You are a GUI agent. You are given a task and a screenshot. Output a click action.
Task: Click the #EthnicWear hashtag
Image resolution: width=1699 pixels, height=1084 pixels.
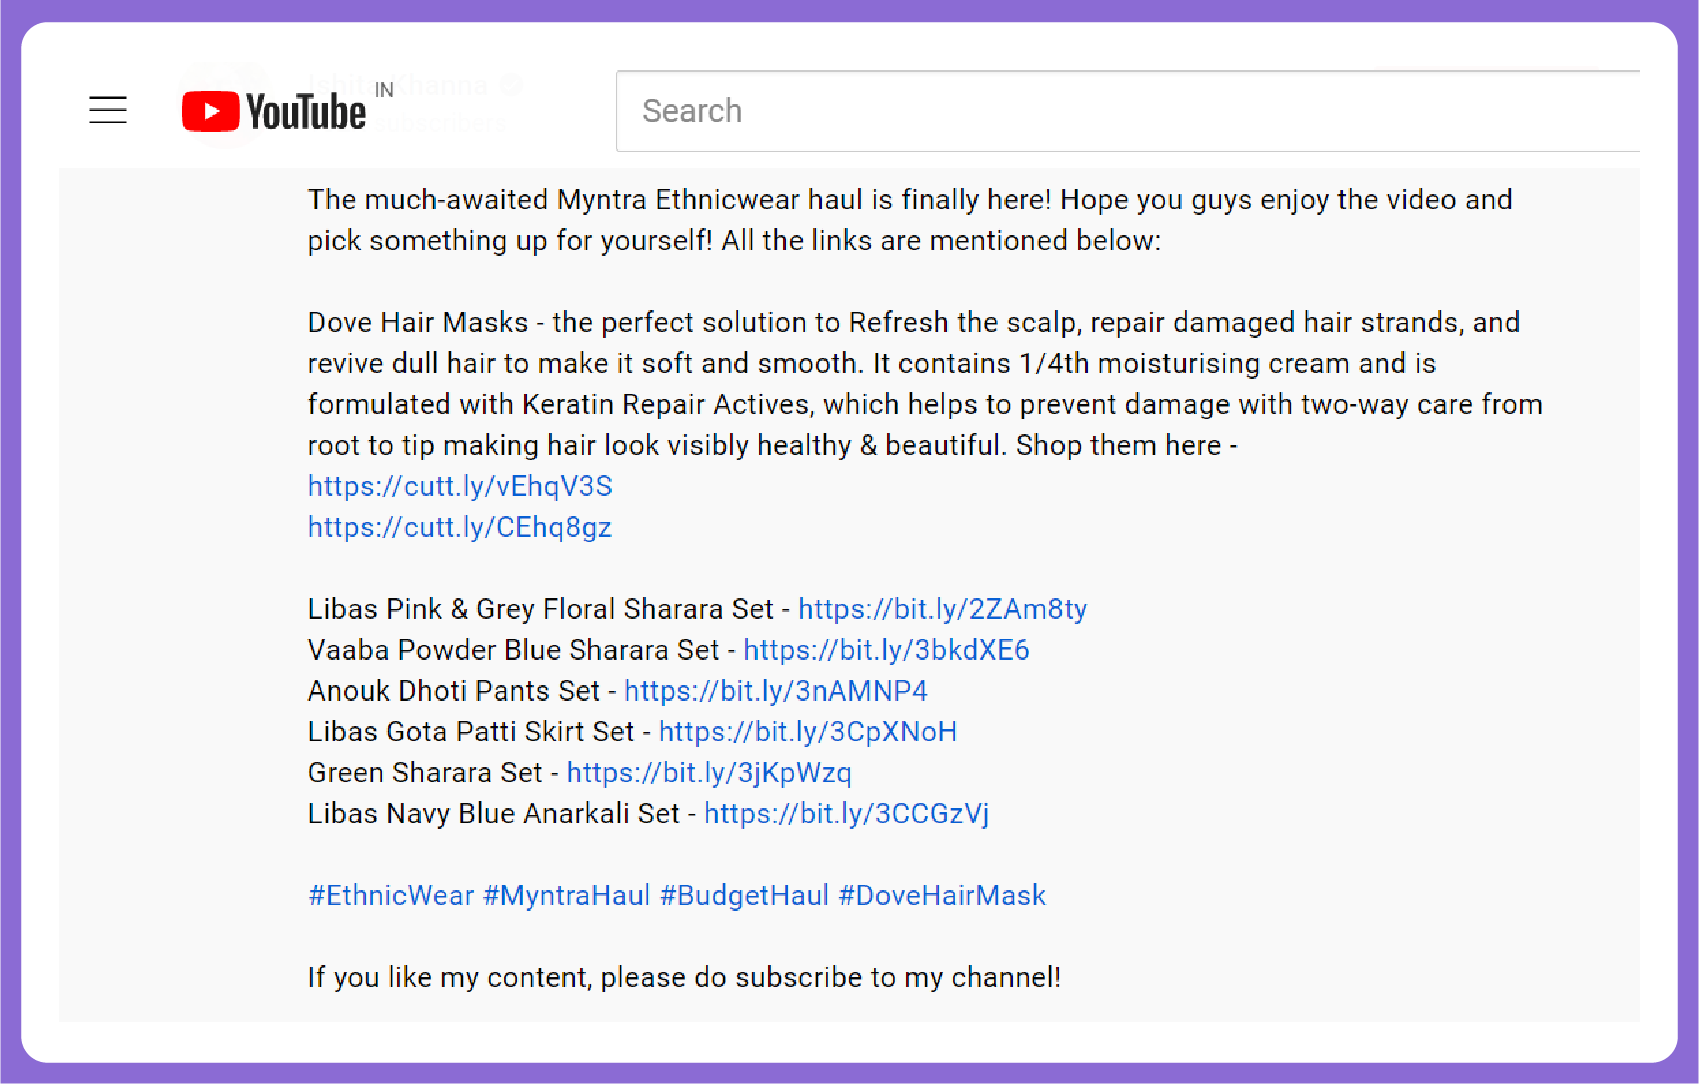(x=391, y=895)
